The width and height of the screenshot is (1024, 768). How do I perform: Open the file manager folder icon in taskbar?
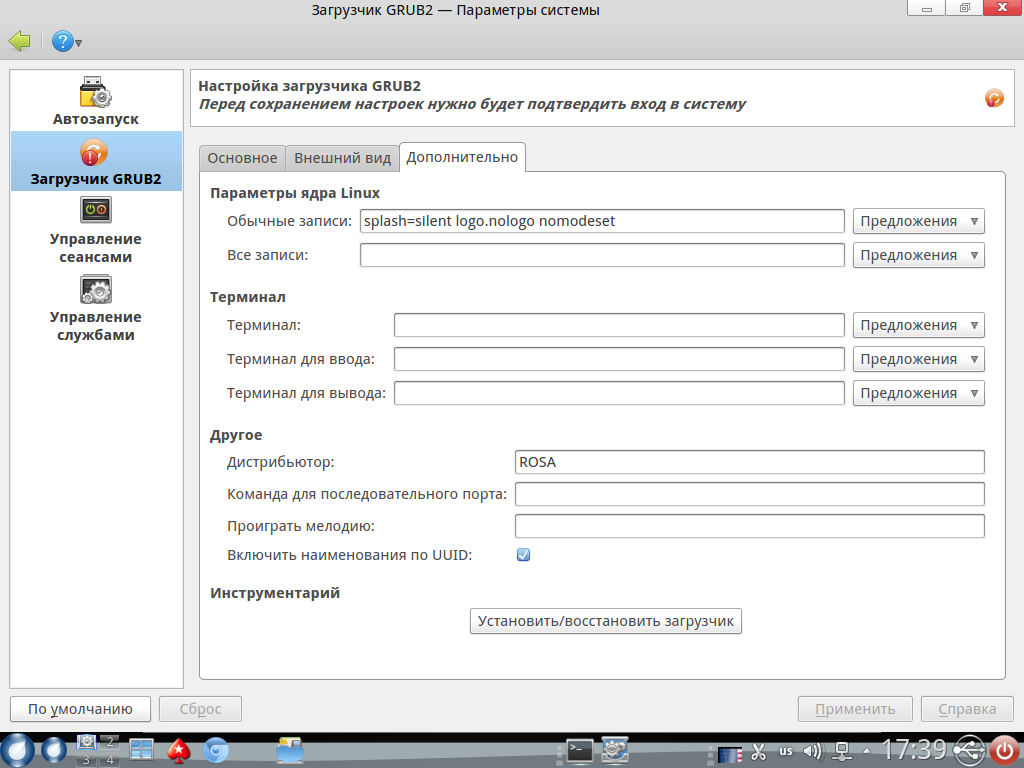pyautogui.click(x=289, y=751)
